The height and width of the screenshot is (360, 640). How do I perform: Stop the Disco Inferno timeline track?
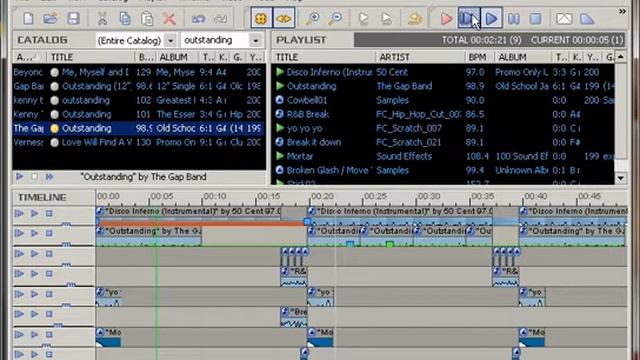[49, 213]
